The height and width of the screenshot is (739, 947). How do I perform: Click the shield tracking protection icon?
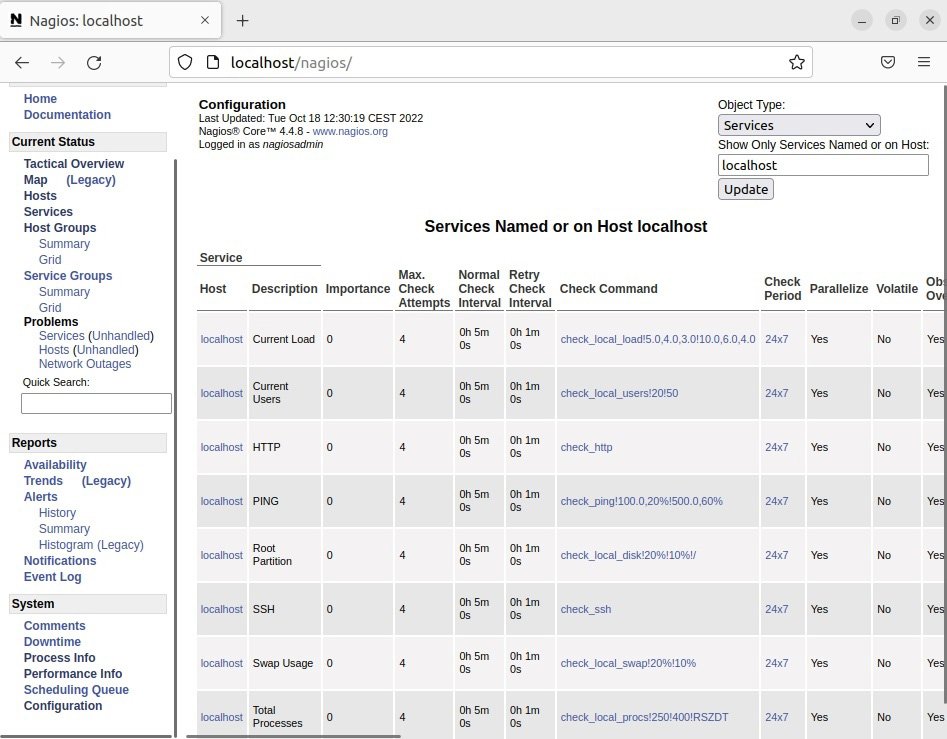coord(185,62)
